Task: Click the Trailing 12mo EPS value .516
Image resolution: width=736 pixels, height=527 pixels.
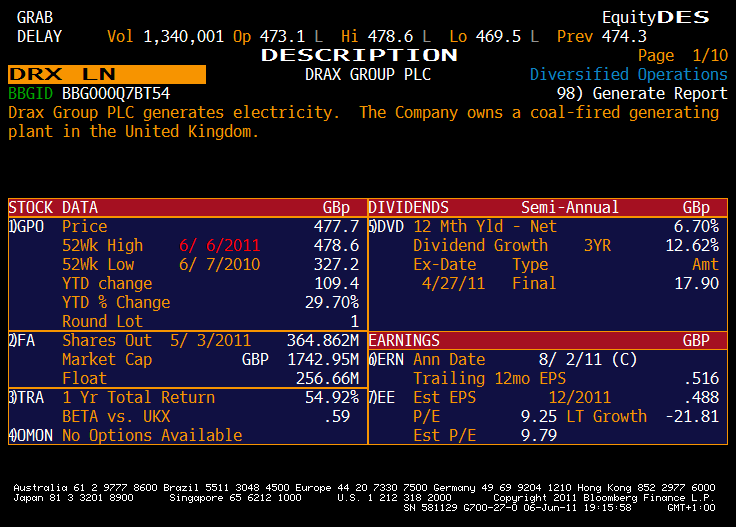Action: pos(701,379)
